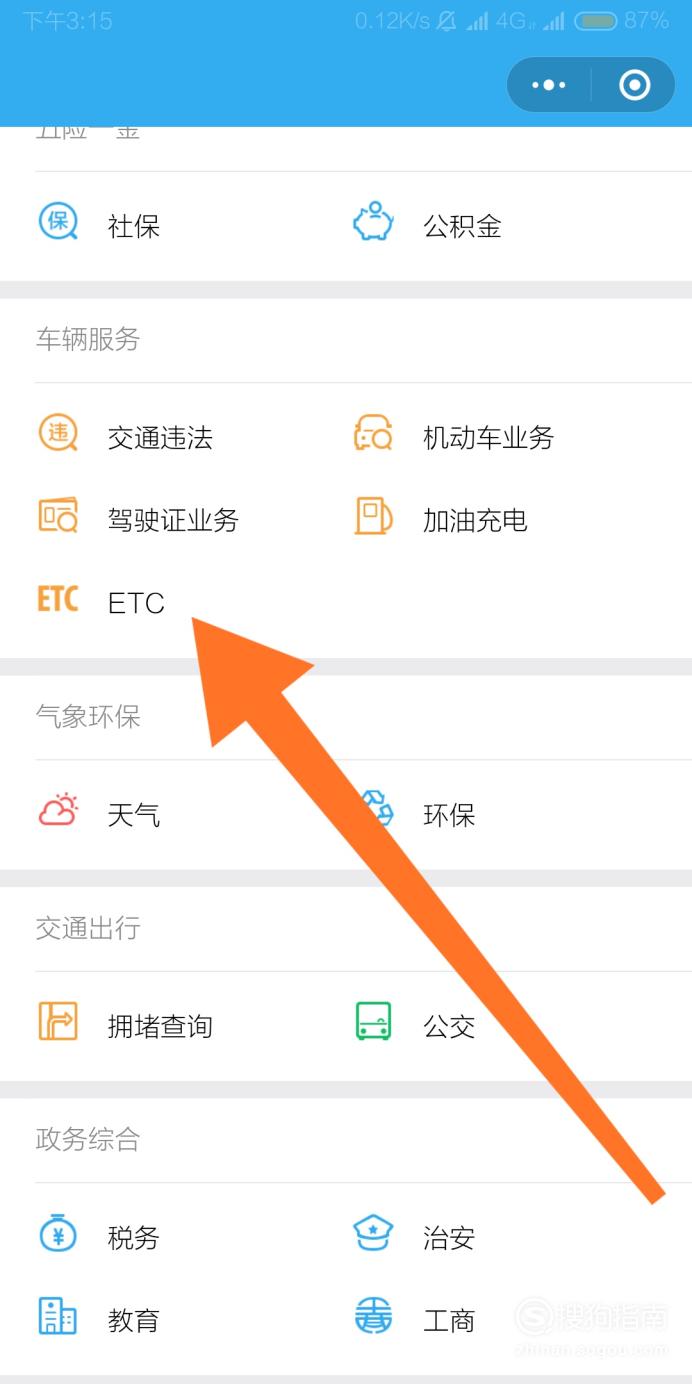Select the 公交 text label
This screenshot has width=692, height=1384.
tap(449, 1026)
